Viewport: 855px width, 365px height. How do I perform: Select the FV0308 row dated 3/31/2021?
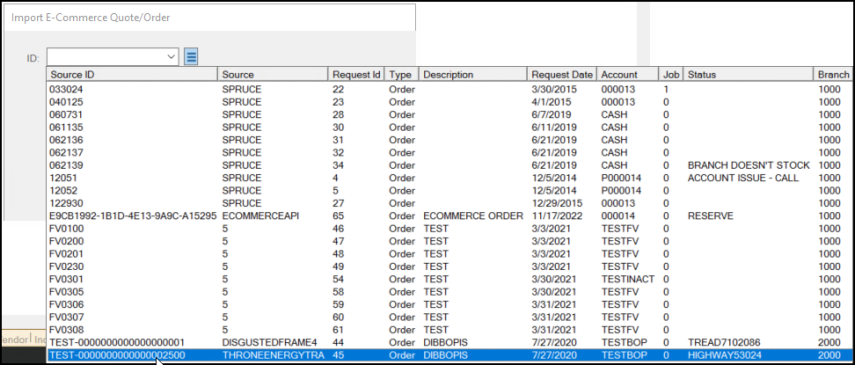[x=449, y=330]
